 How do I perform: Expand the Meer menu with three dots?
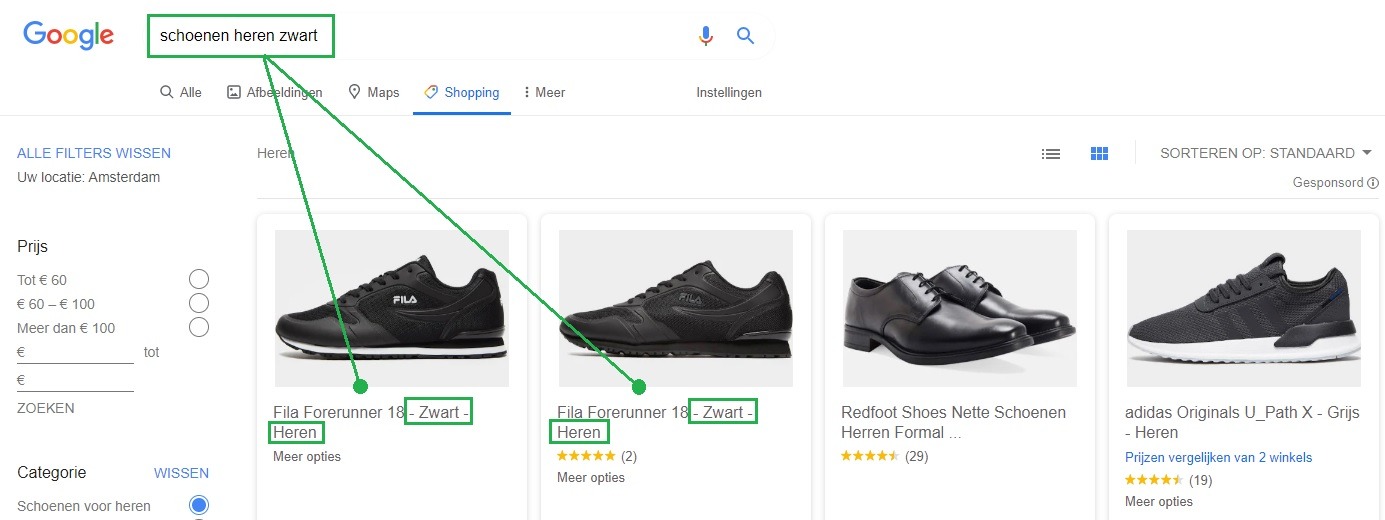click(544, 92)
